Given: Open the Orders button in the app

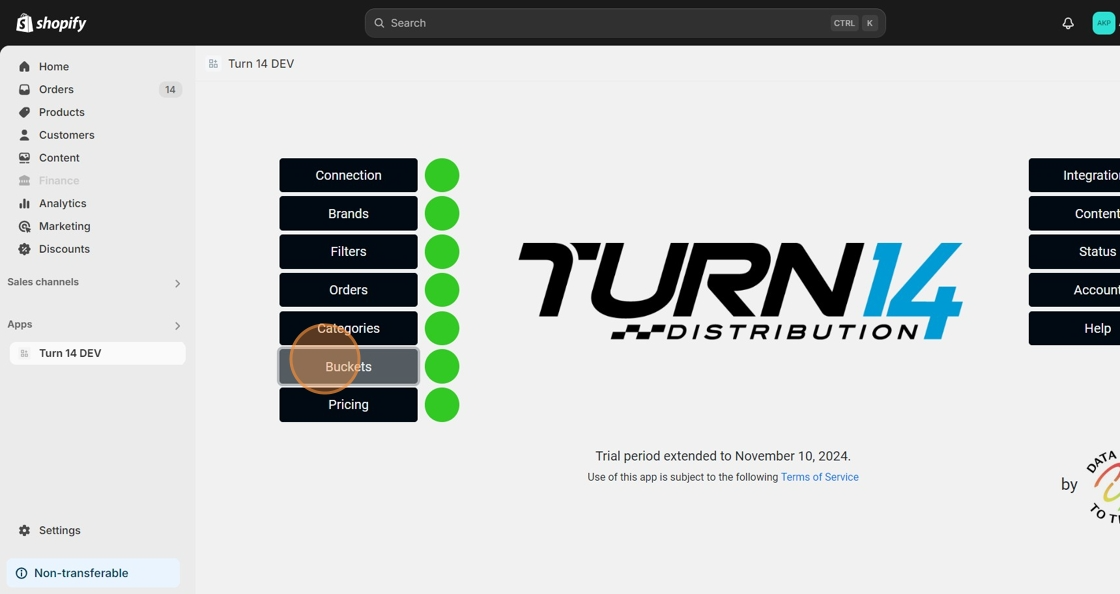Looking at the screenshot, I should click(x=349, y=290).
